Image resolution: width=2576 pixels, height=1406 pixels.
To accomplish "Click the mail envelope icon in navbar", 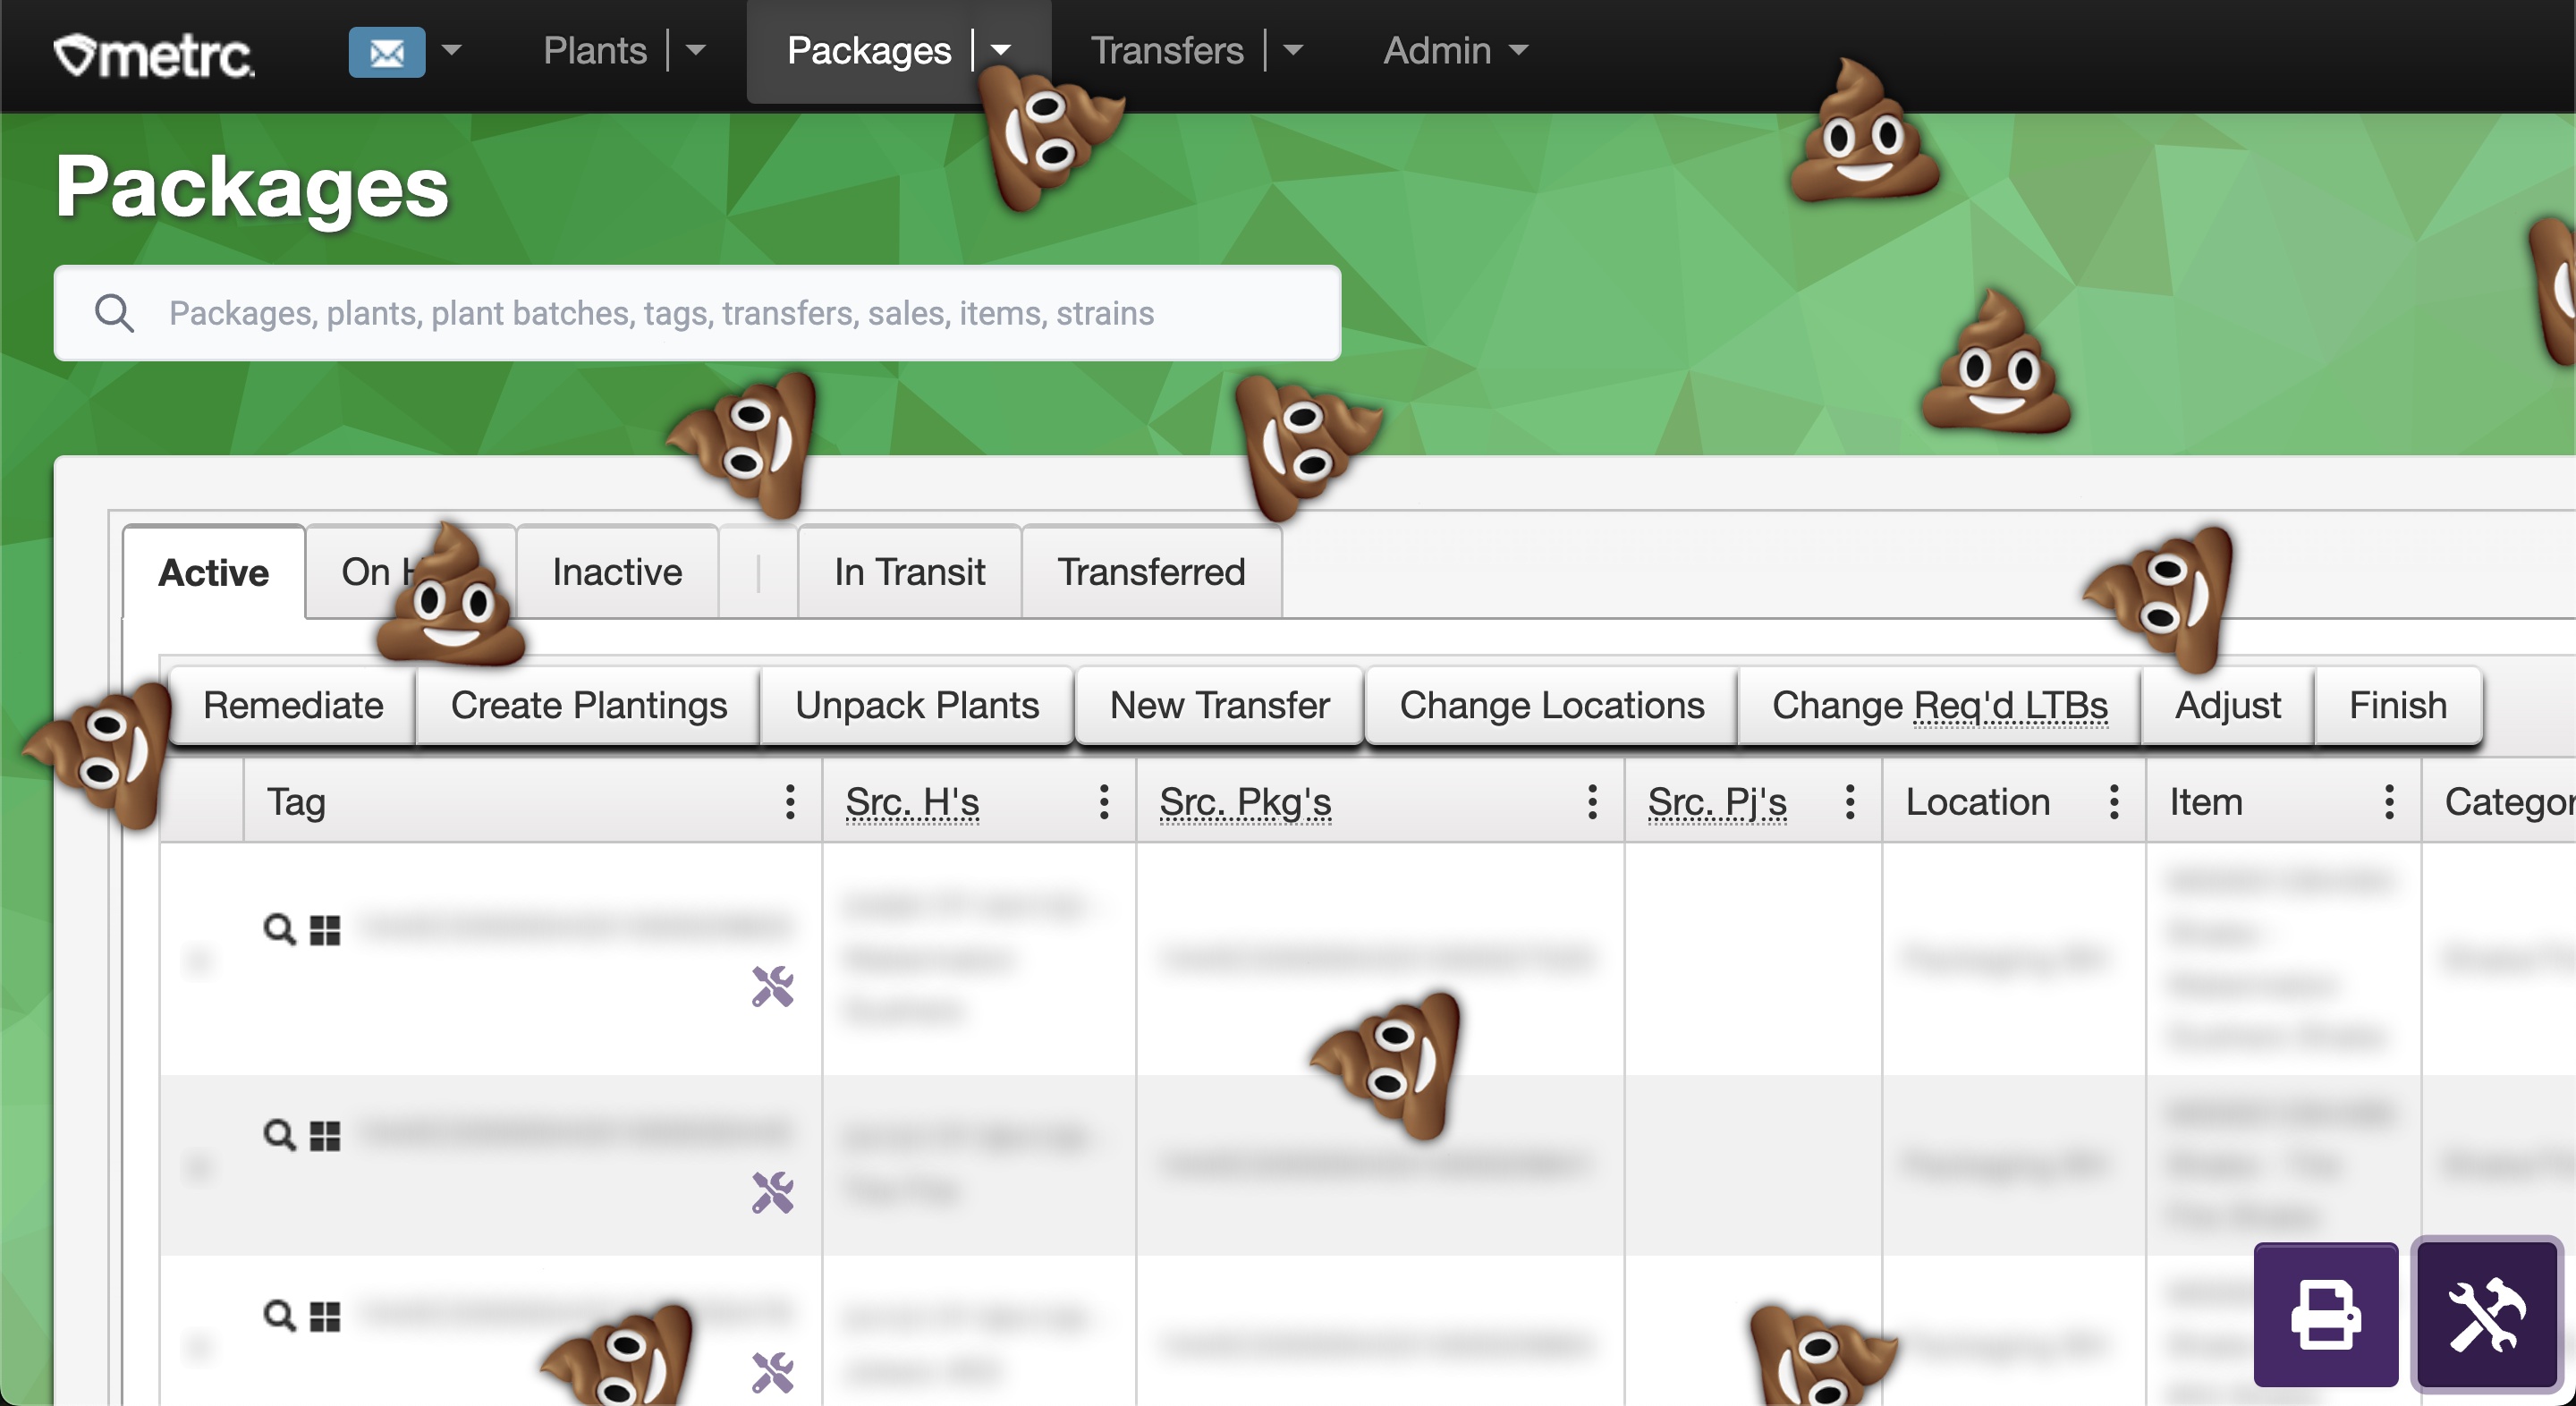I will [x=386, y=52].
